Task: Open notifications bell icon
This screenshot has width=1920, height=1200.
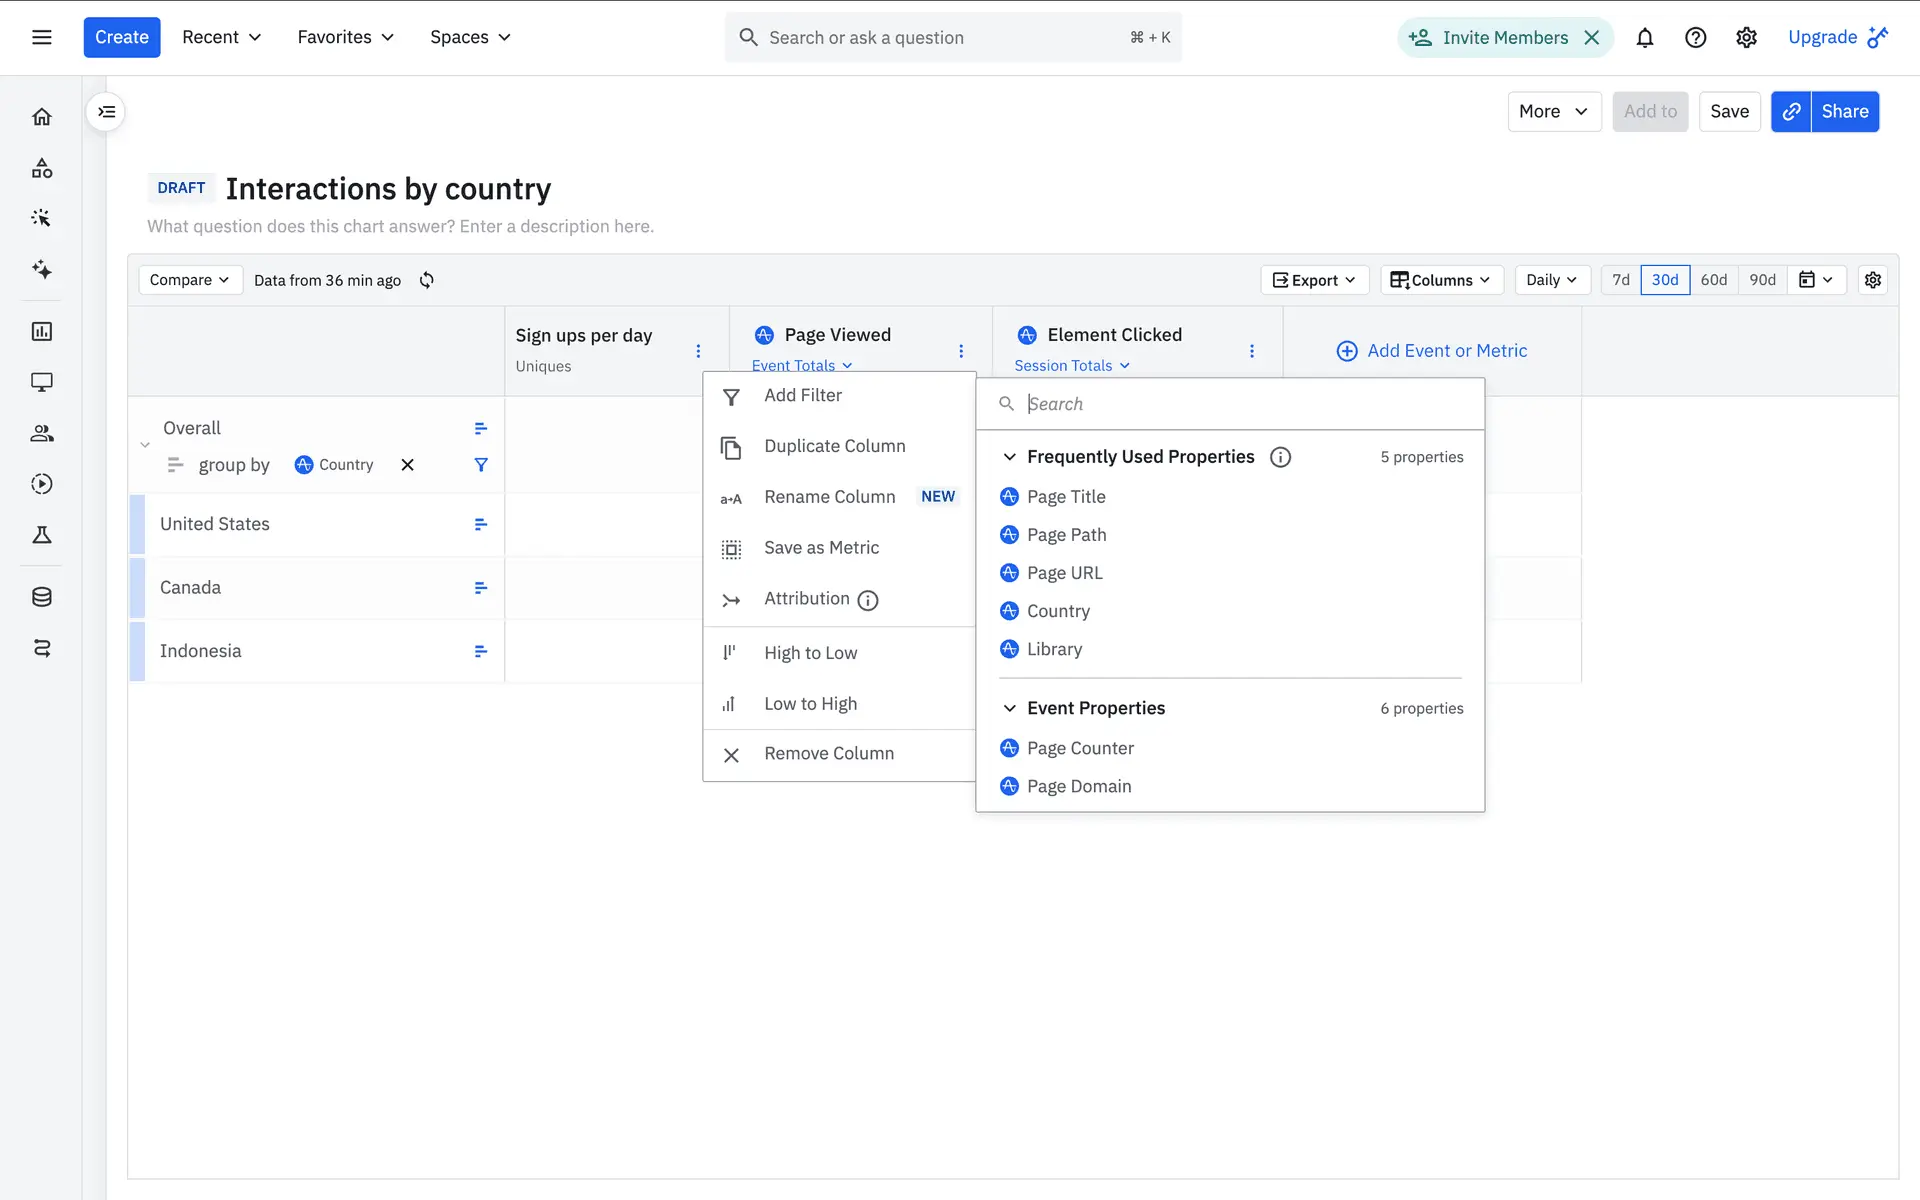Action: coord(1644,38)
